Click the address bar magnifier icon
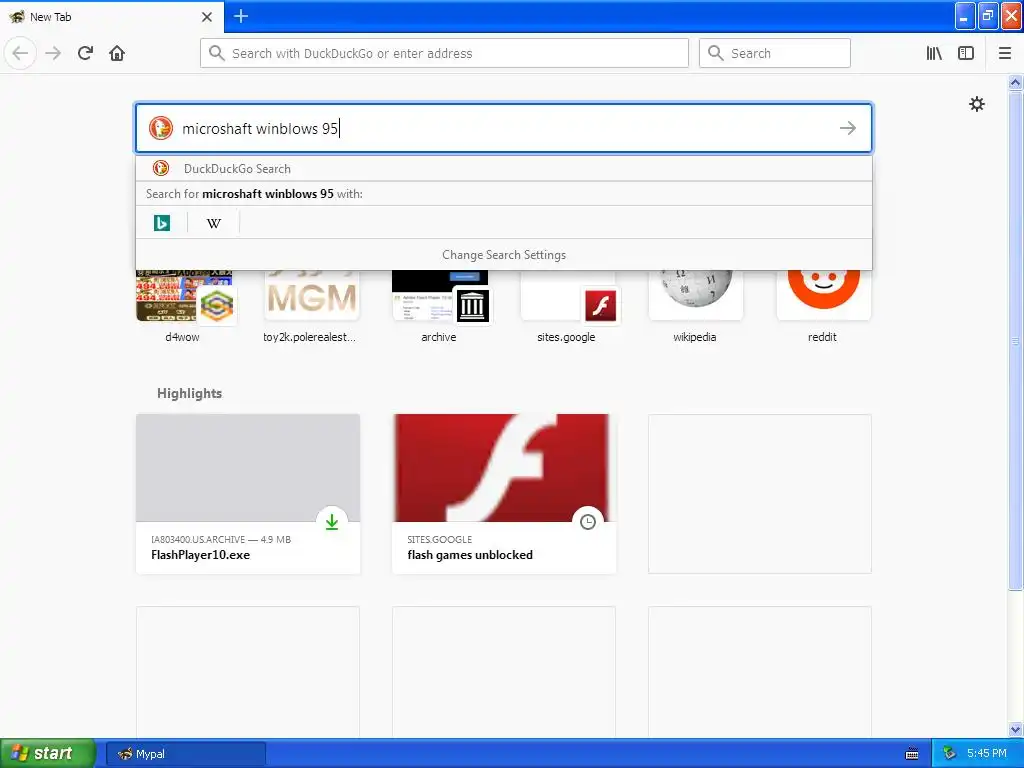This screenshot has height=768, width=1024. coord(217,53)
